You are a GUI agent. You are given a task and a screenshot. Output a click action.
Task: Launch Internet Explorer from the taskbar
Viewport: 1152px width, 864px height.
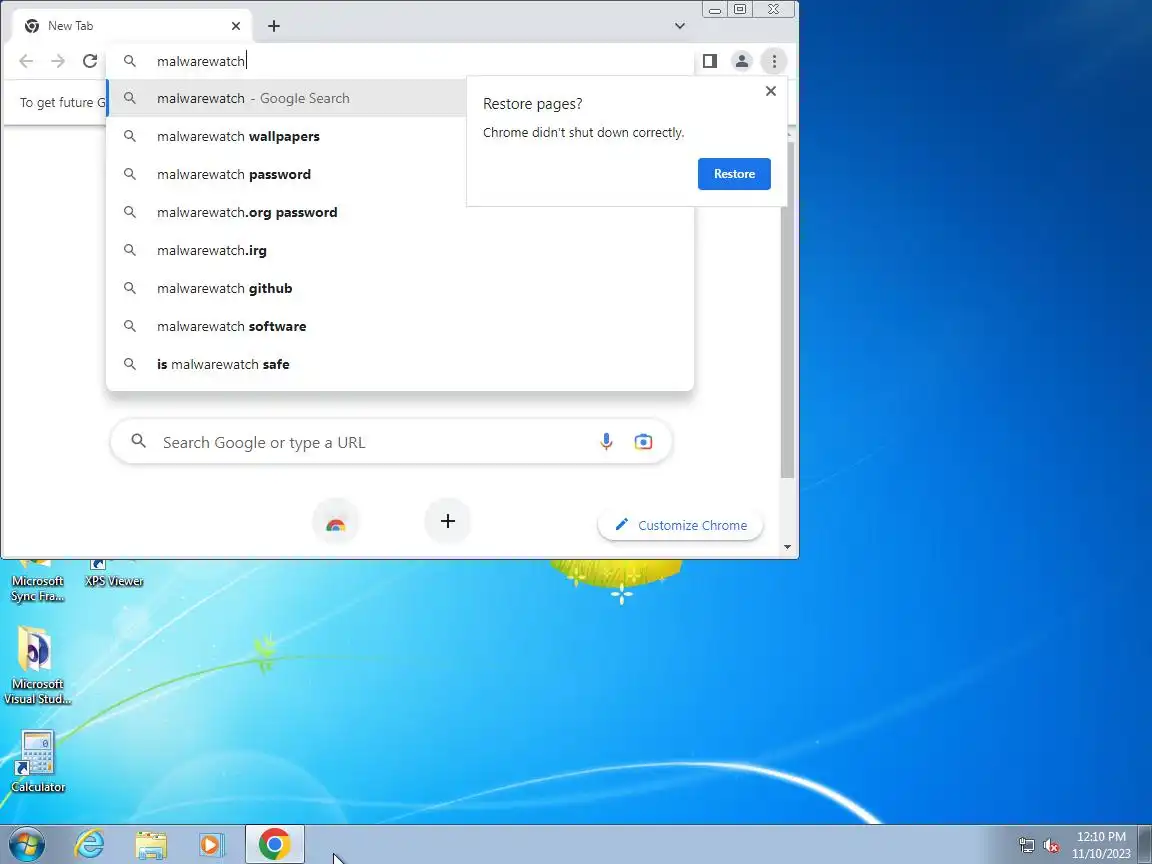click(x=90, y=844)
